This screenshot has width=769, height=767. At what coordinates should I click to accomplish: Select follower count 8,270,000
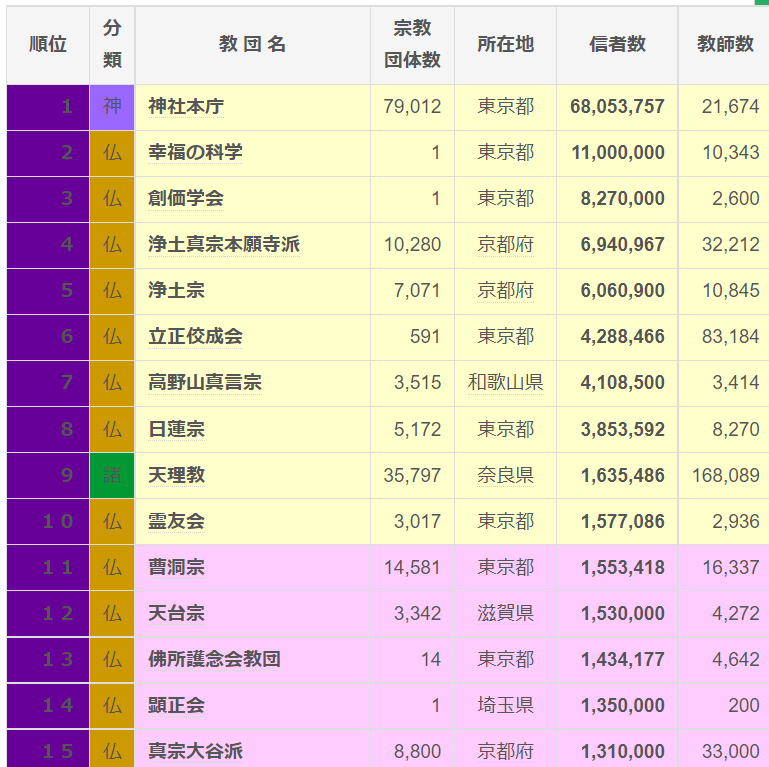click(x=623, y=199)
